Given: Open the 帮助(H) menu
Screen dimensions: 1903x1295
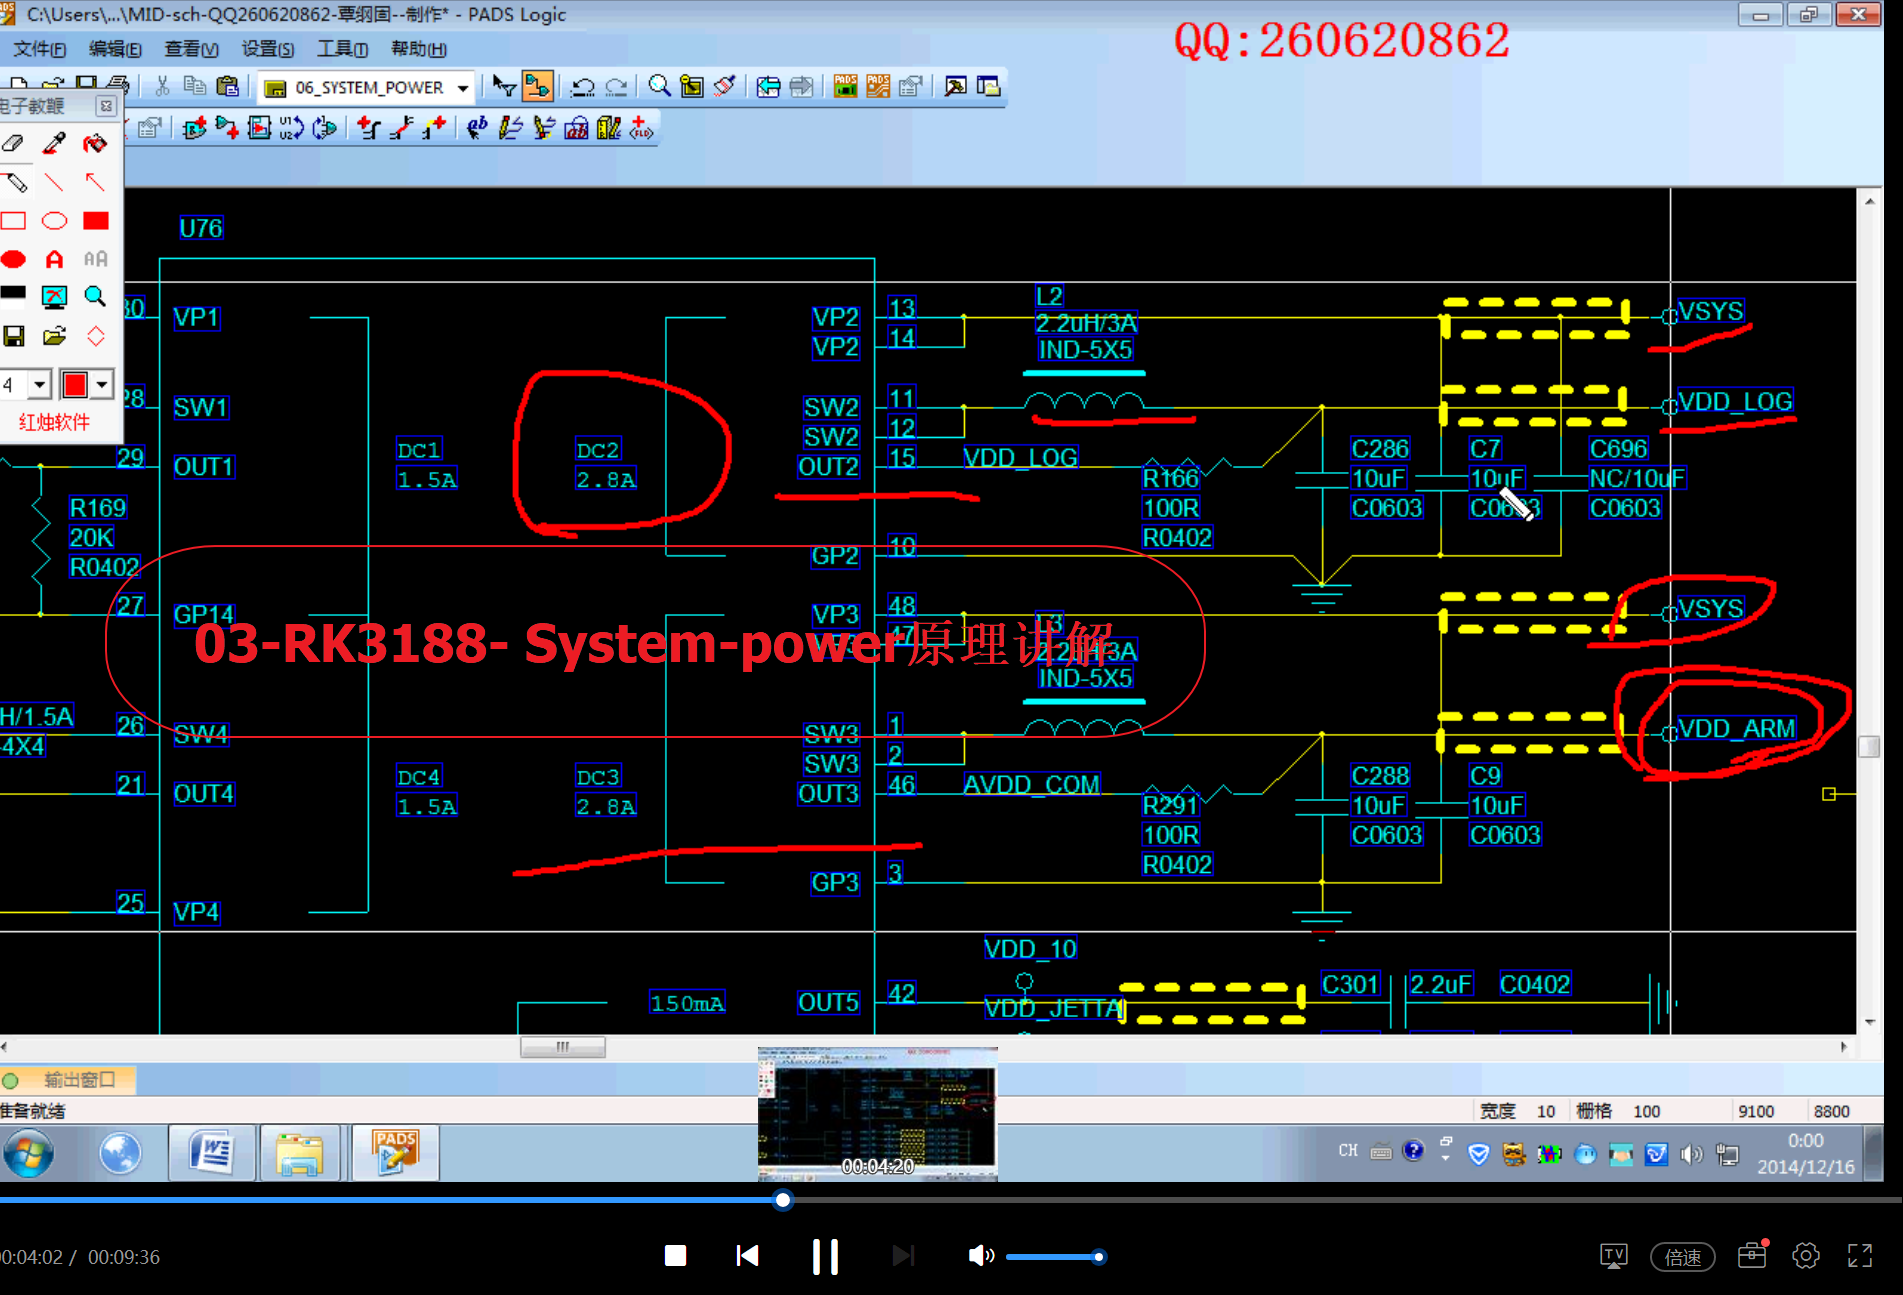Looking at the screenshot, I should (x=418, y=49).
